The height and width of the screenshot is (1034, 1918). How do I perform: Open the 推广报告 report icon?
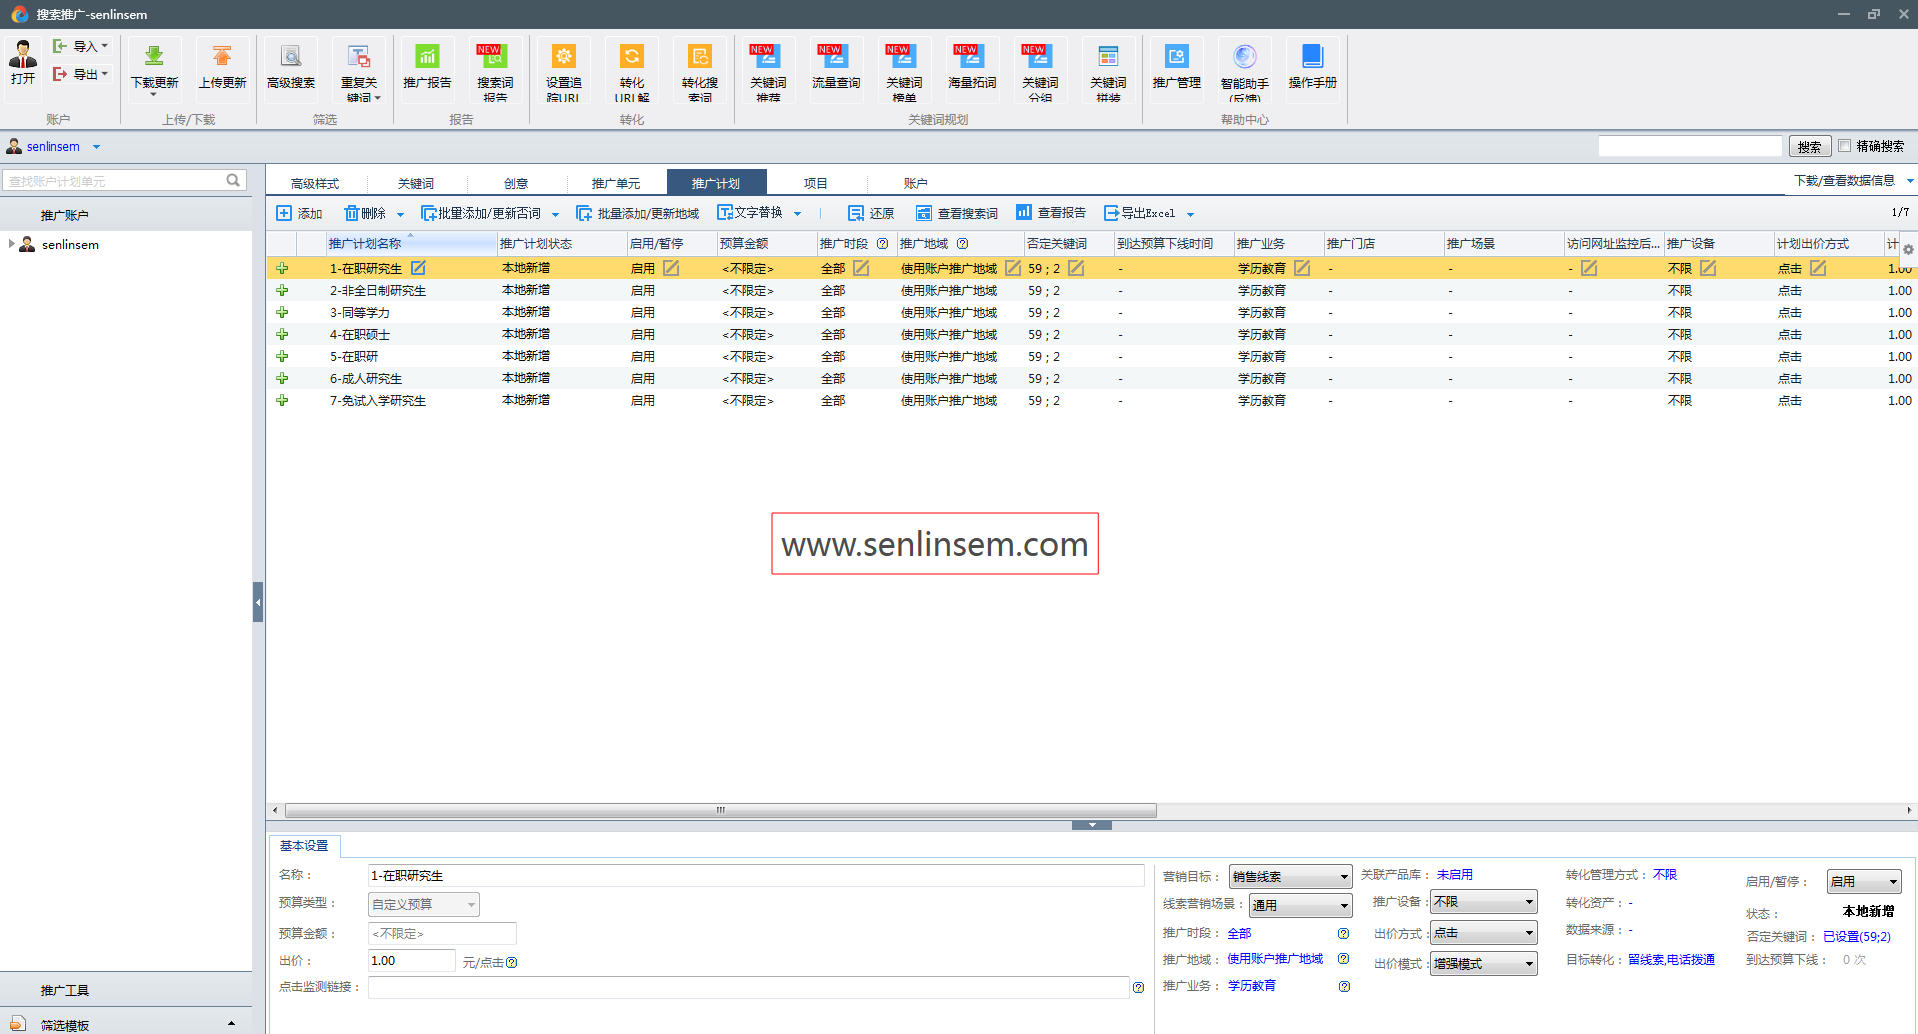click(x=427, y=58)
